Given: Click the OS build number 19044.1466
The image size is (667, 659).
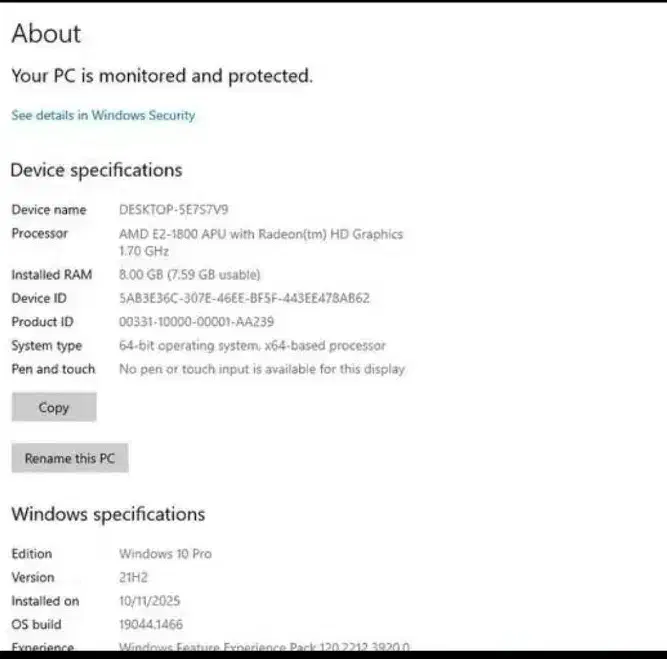Looking at the screenshot, I should pos(151,625).
